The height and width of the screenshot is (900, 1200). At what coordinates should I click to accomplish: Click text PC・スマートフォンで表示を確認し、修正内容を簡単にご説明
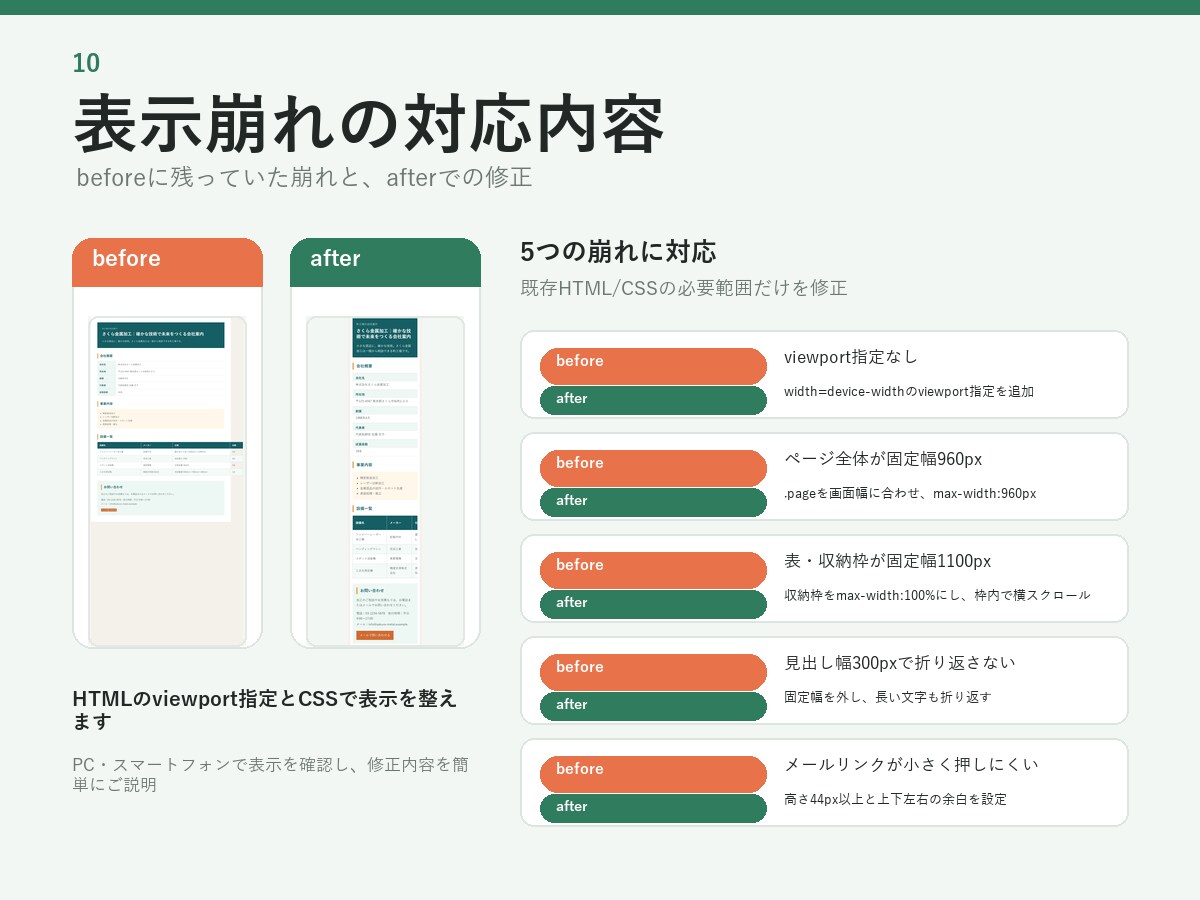(x=270, y=775)
